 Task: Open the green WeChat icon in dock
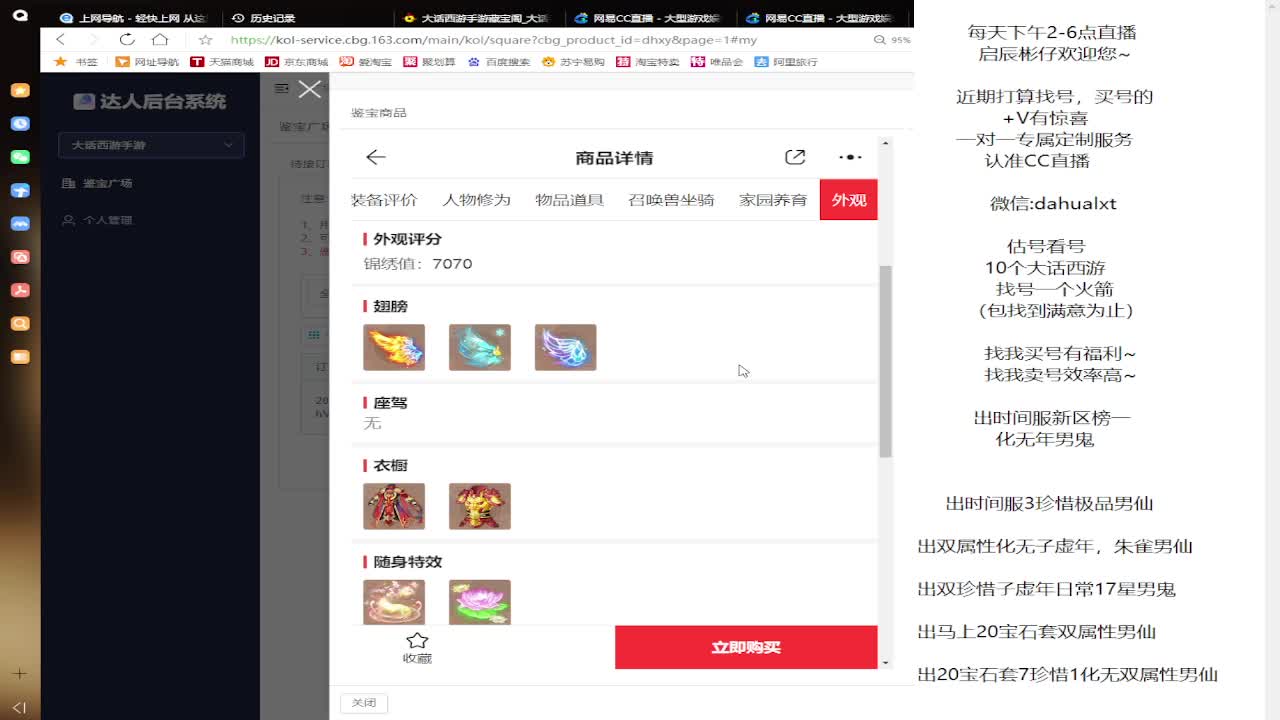(x=20, y=157)
